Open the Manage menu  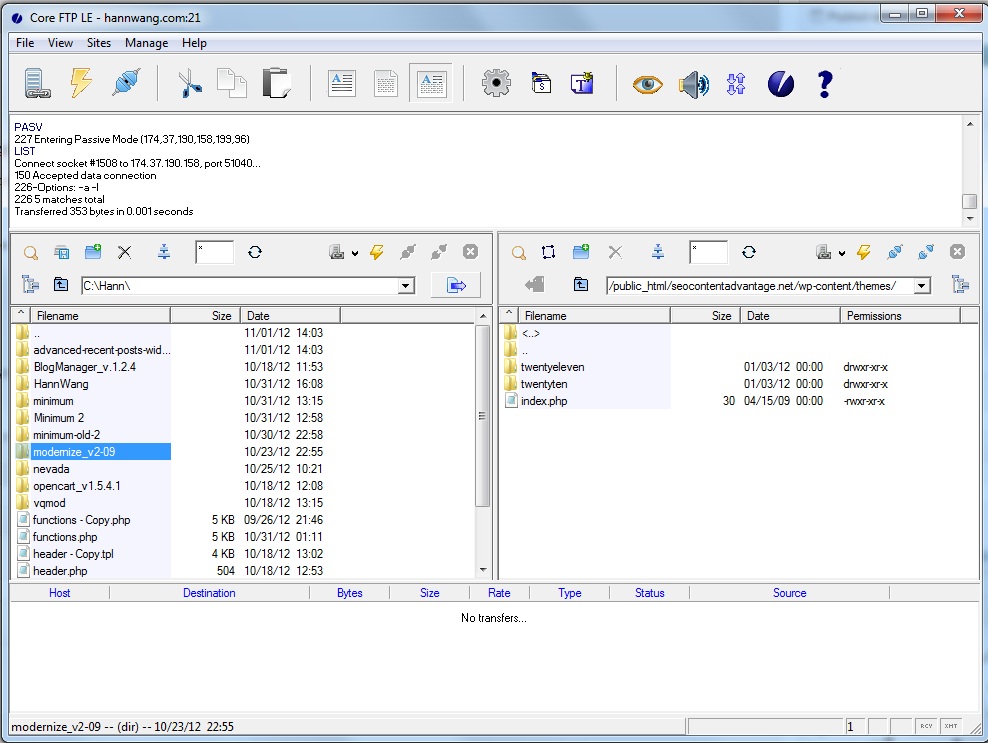[x=146, y=43]
